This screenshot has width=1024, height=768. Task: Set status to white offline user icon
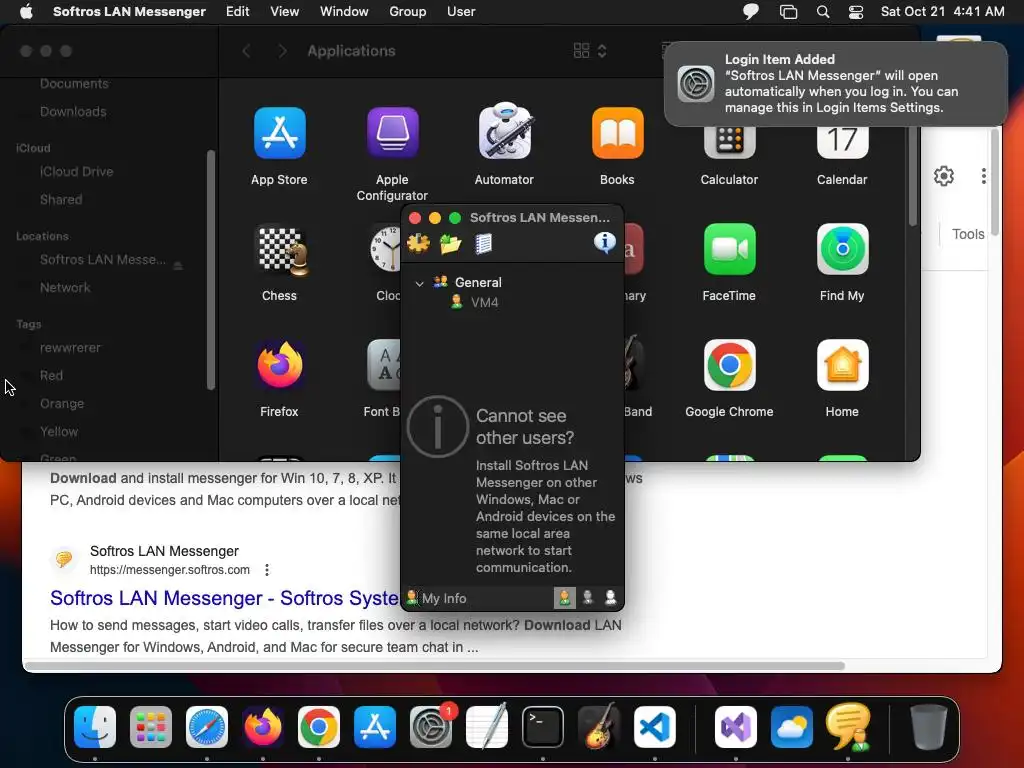tap(611, 598)
